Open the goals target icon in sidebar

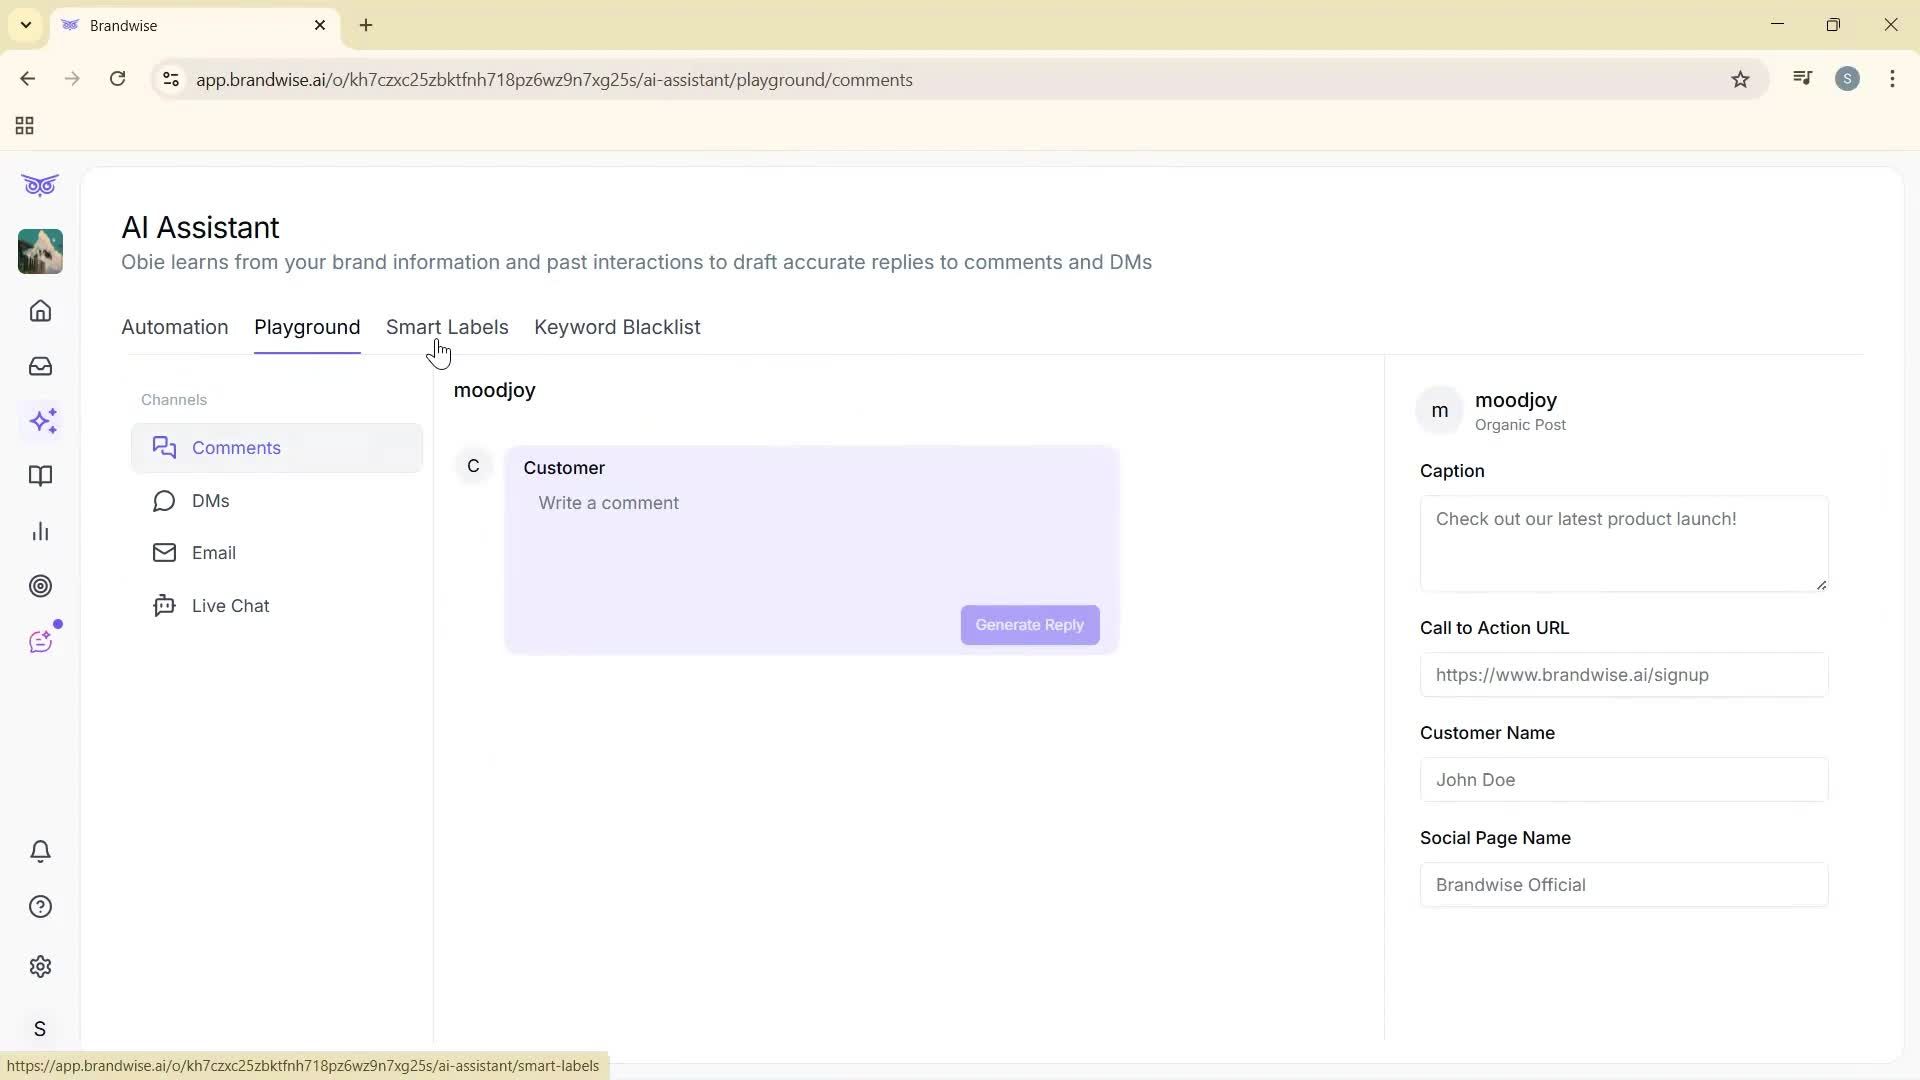(x=40, y=586)
